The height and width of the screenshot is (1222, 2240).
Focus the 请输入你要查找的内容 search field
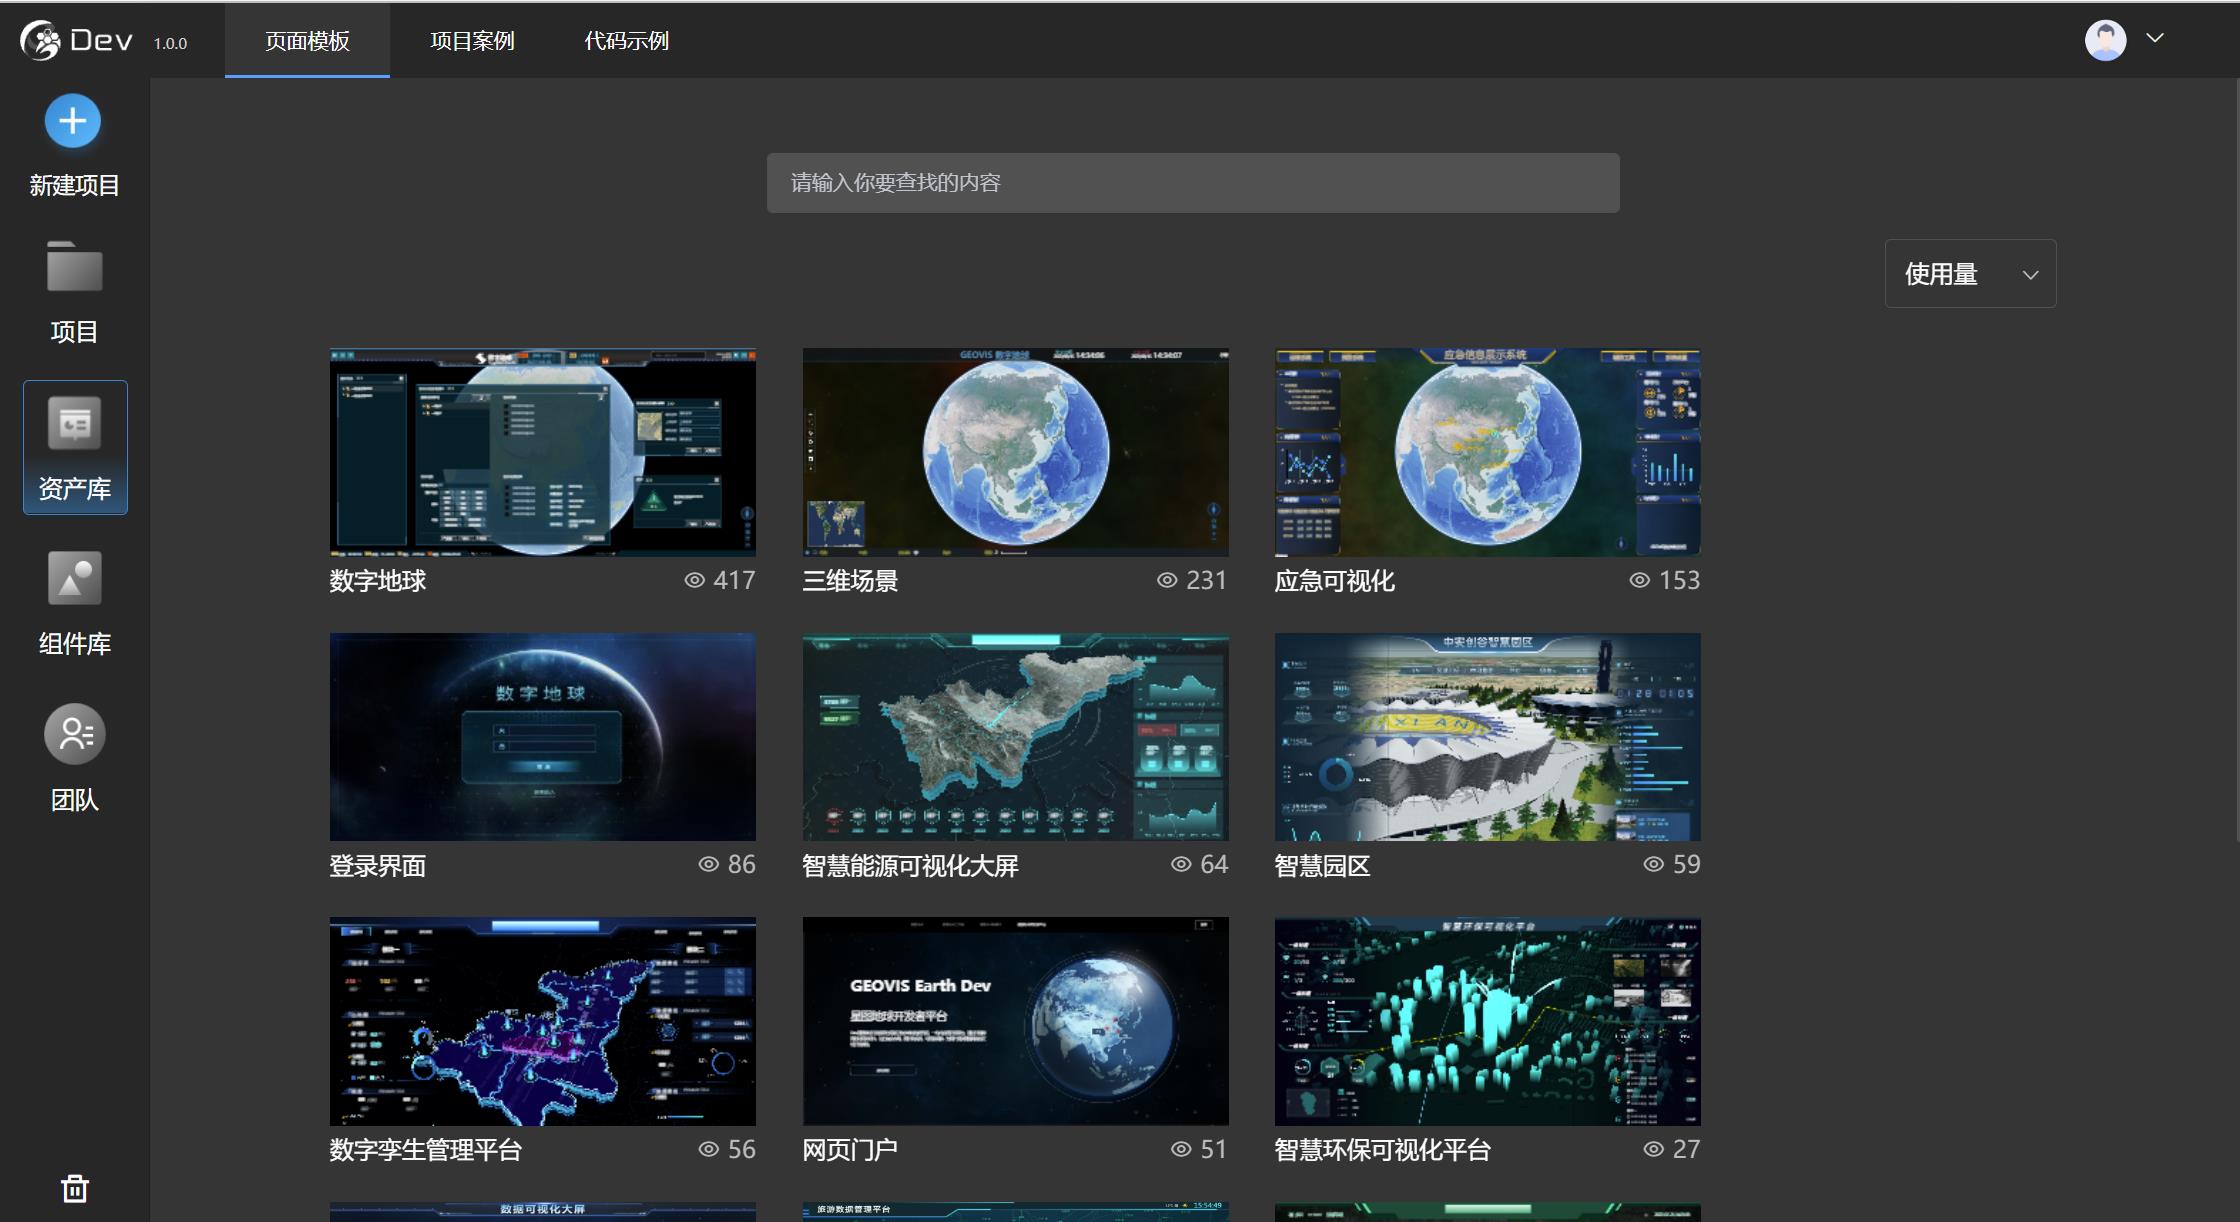click(1193, 182)
